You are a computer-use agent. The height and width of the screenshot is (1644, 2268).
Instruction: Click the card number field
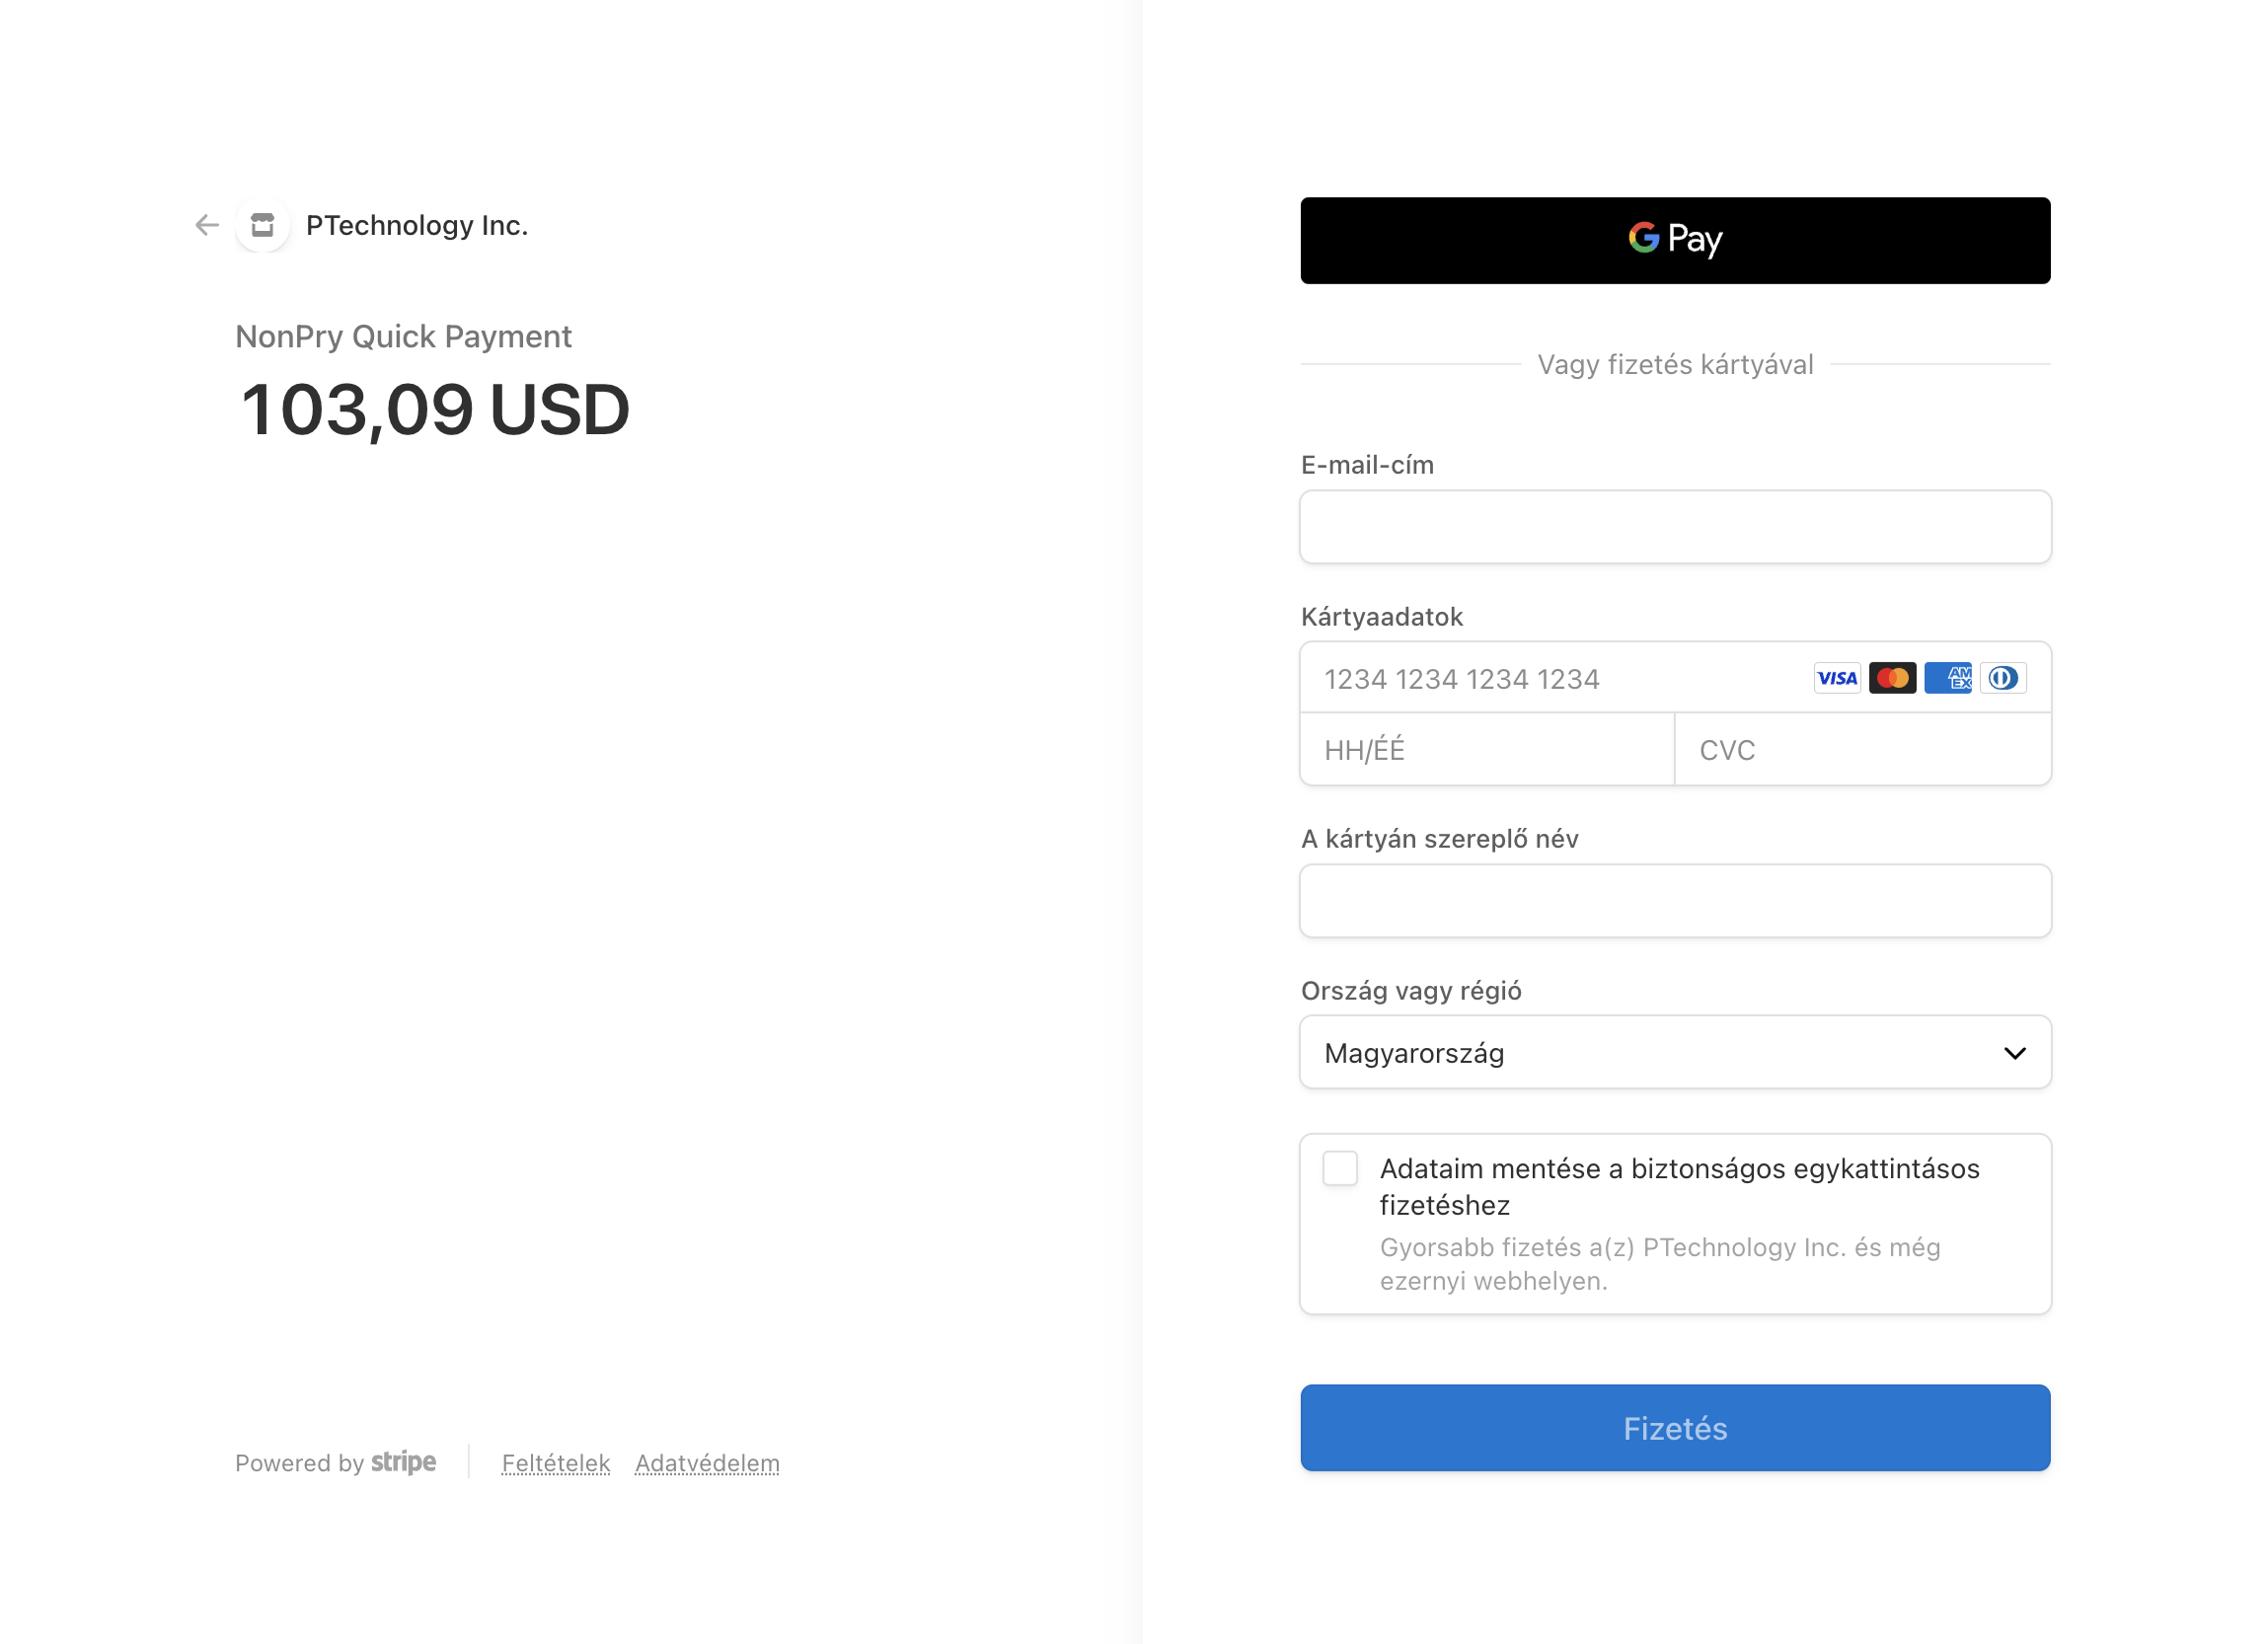[x=1550, y=678]
